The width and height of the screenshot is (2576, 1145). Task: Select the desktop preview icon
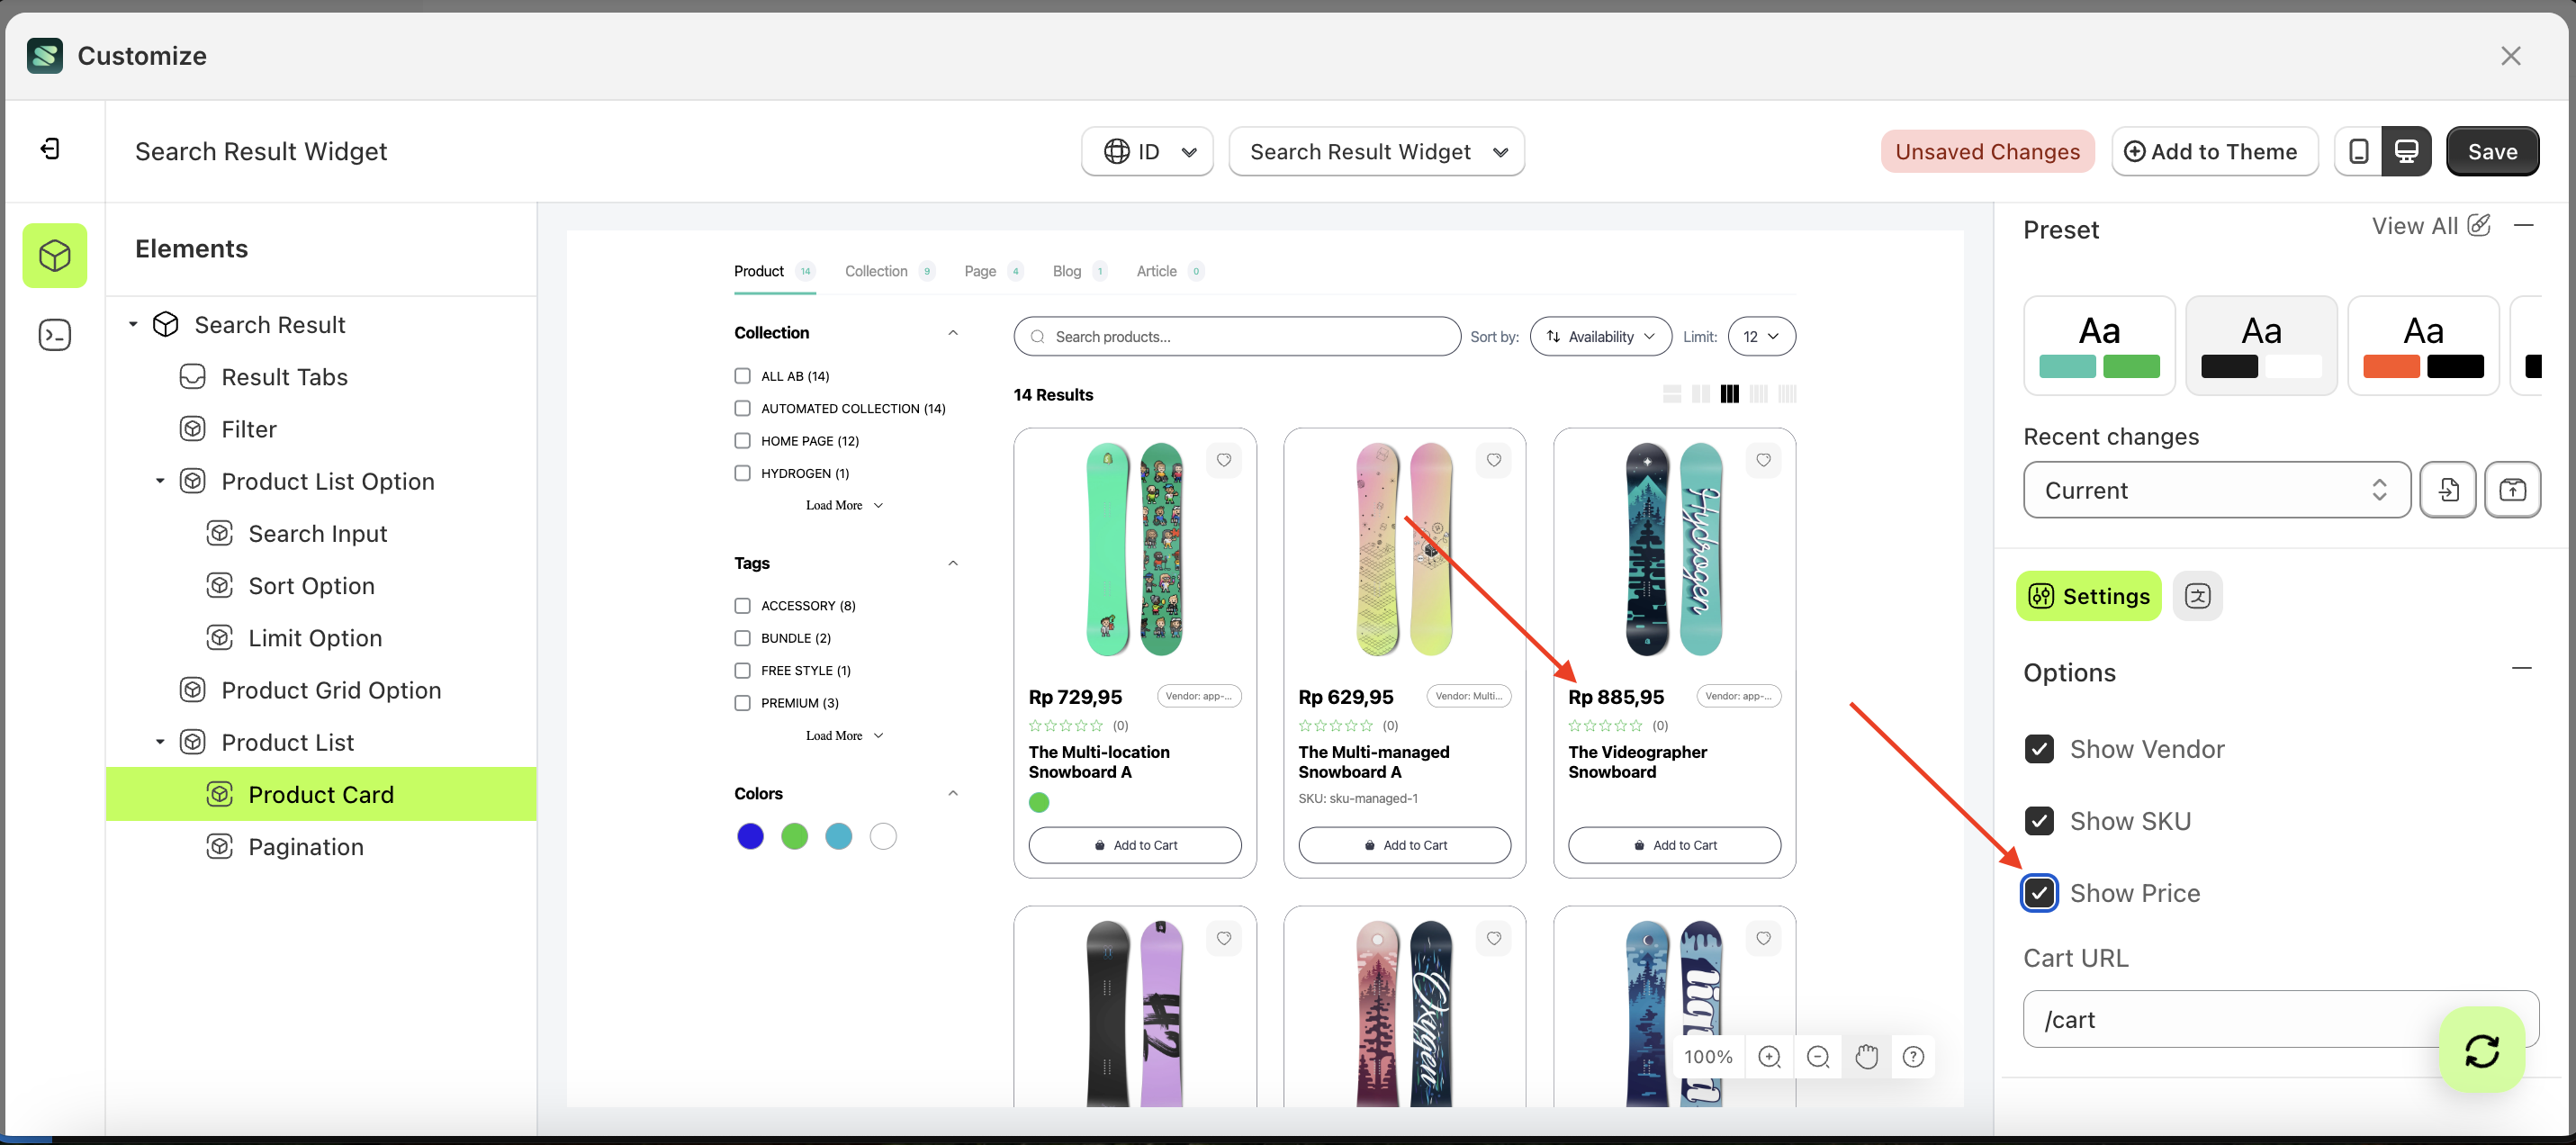click(x=2407, y=151)
